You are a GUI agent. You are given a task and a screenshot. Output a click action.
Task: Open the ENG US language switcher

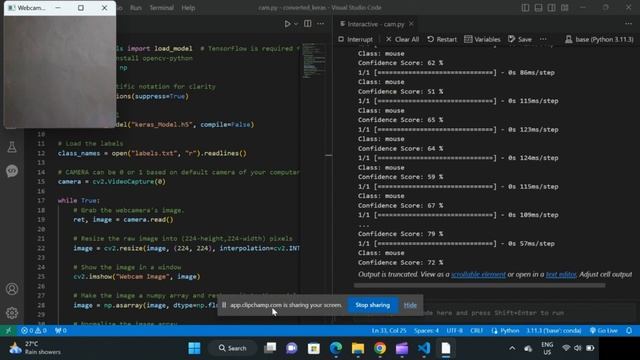tap(547, 348)
